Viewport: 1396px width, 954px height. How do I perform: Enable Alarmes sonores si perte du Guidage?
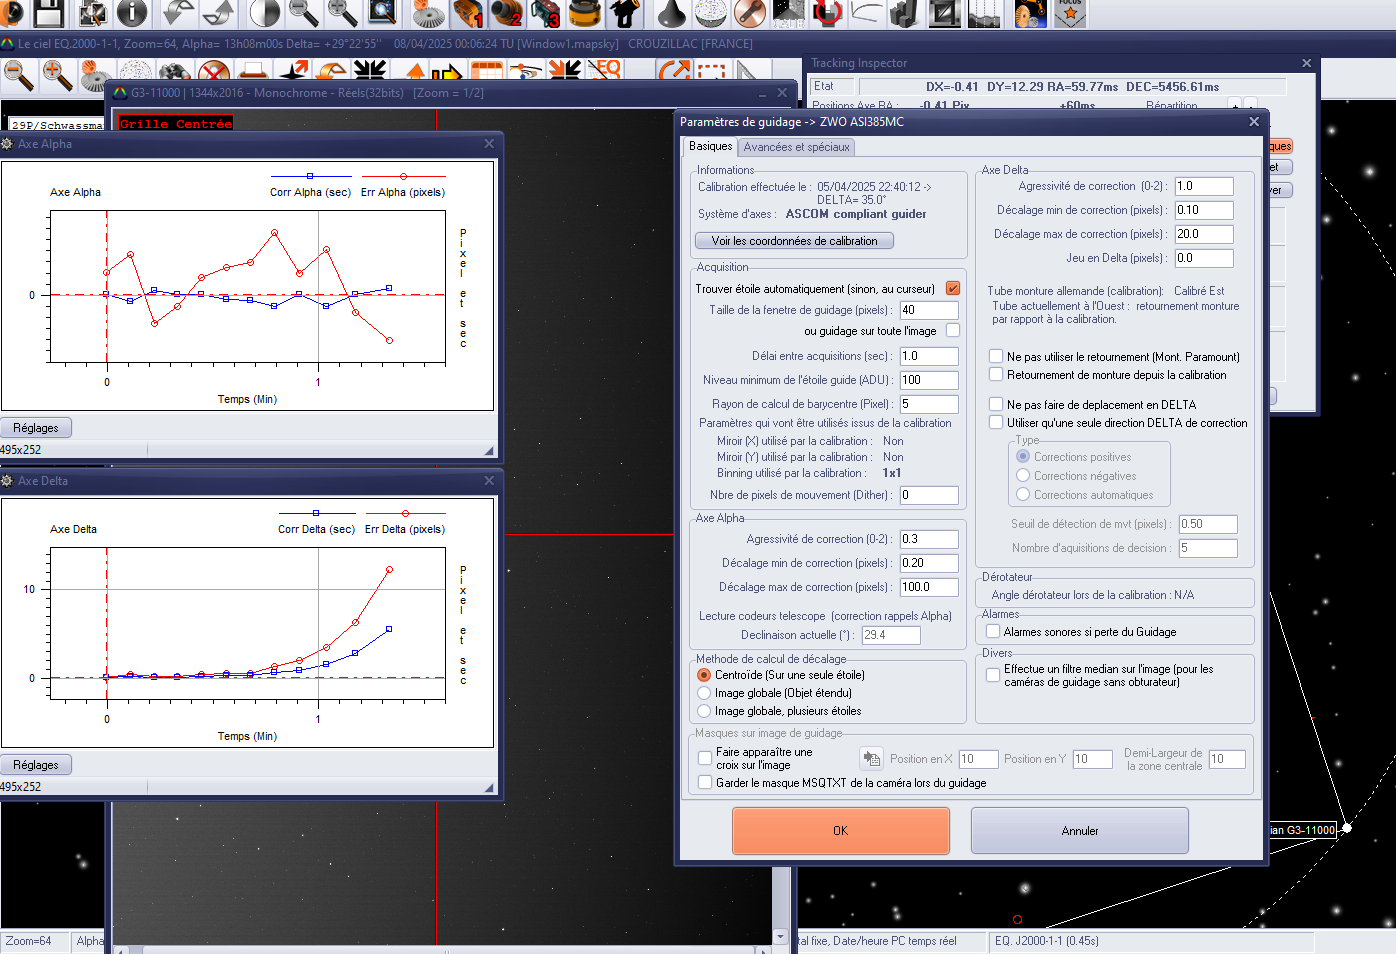coord(993,632)
